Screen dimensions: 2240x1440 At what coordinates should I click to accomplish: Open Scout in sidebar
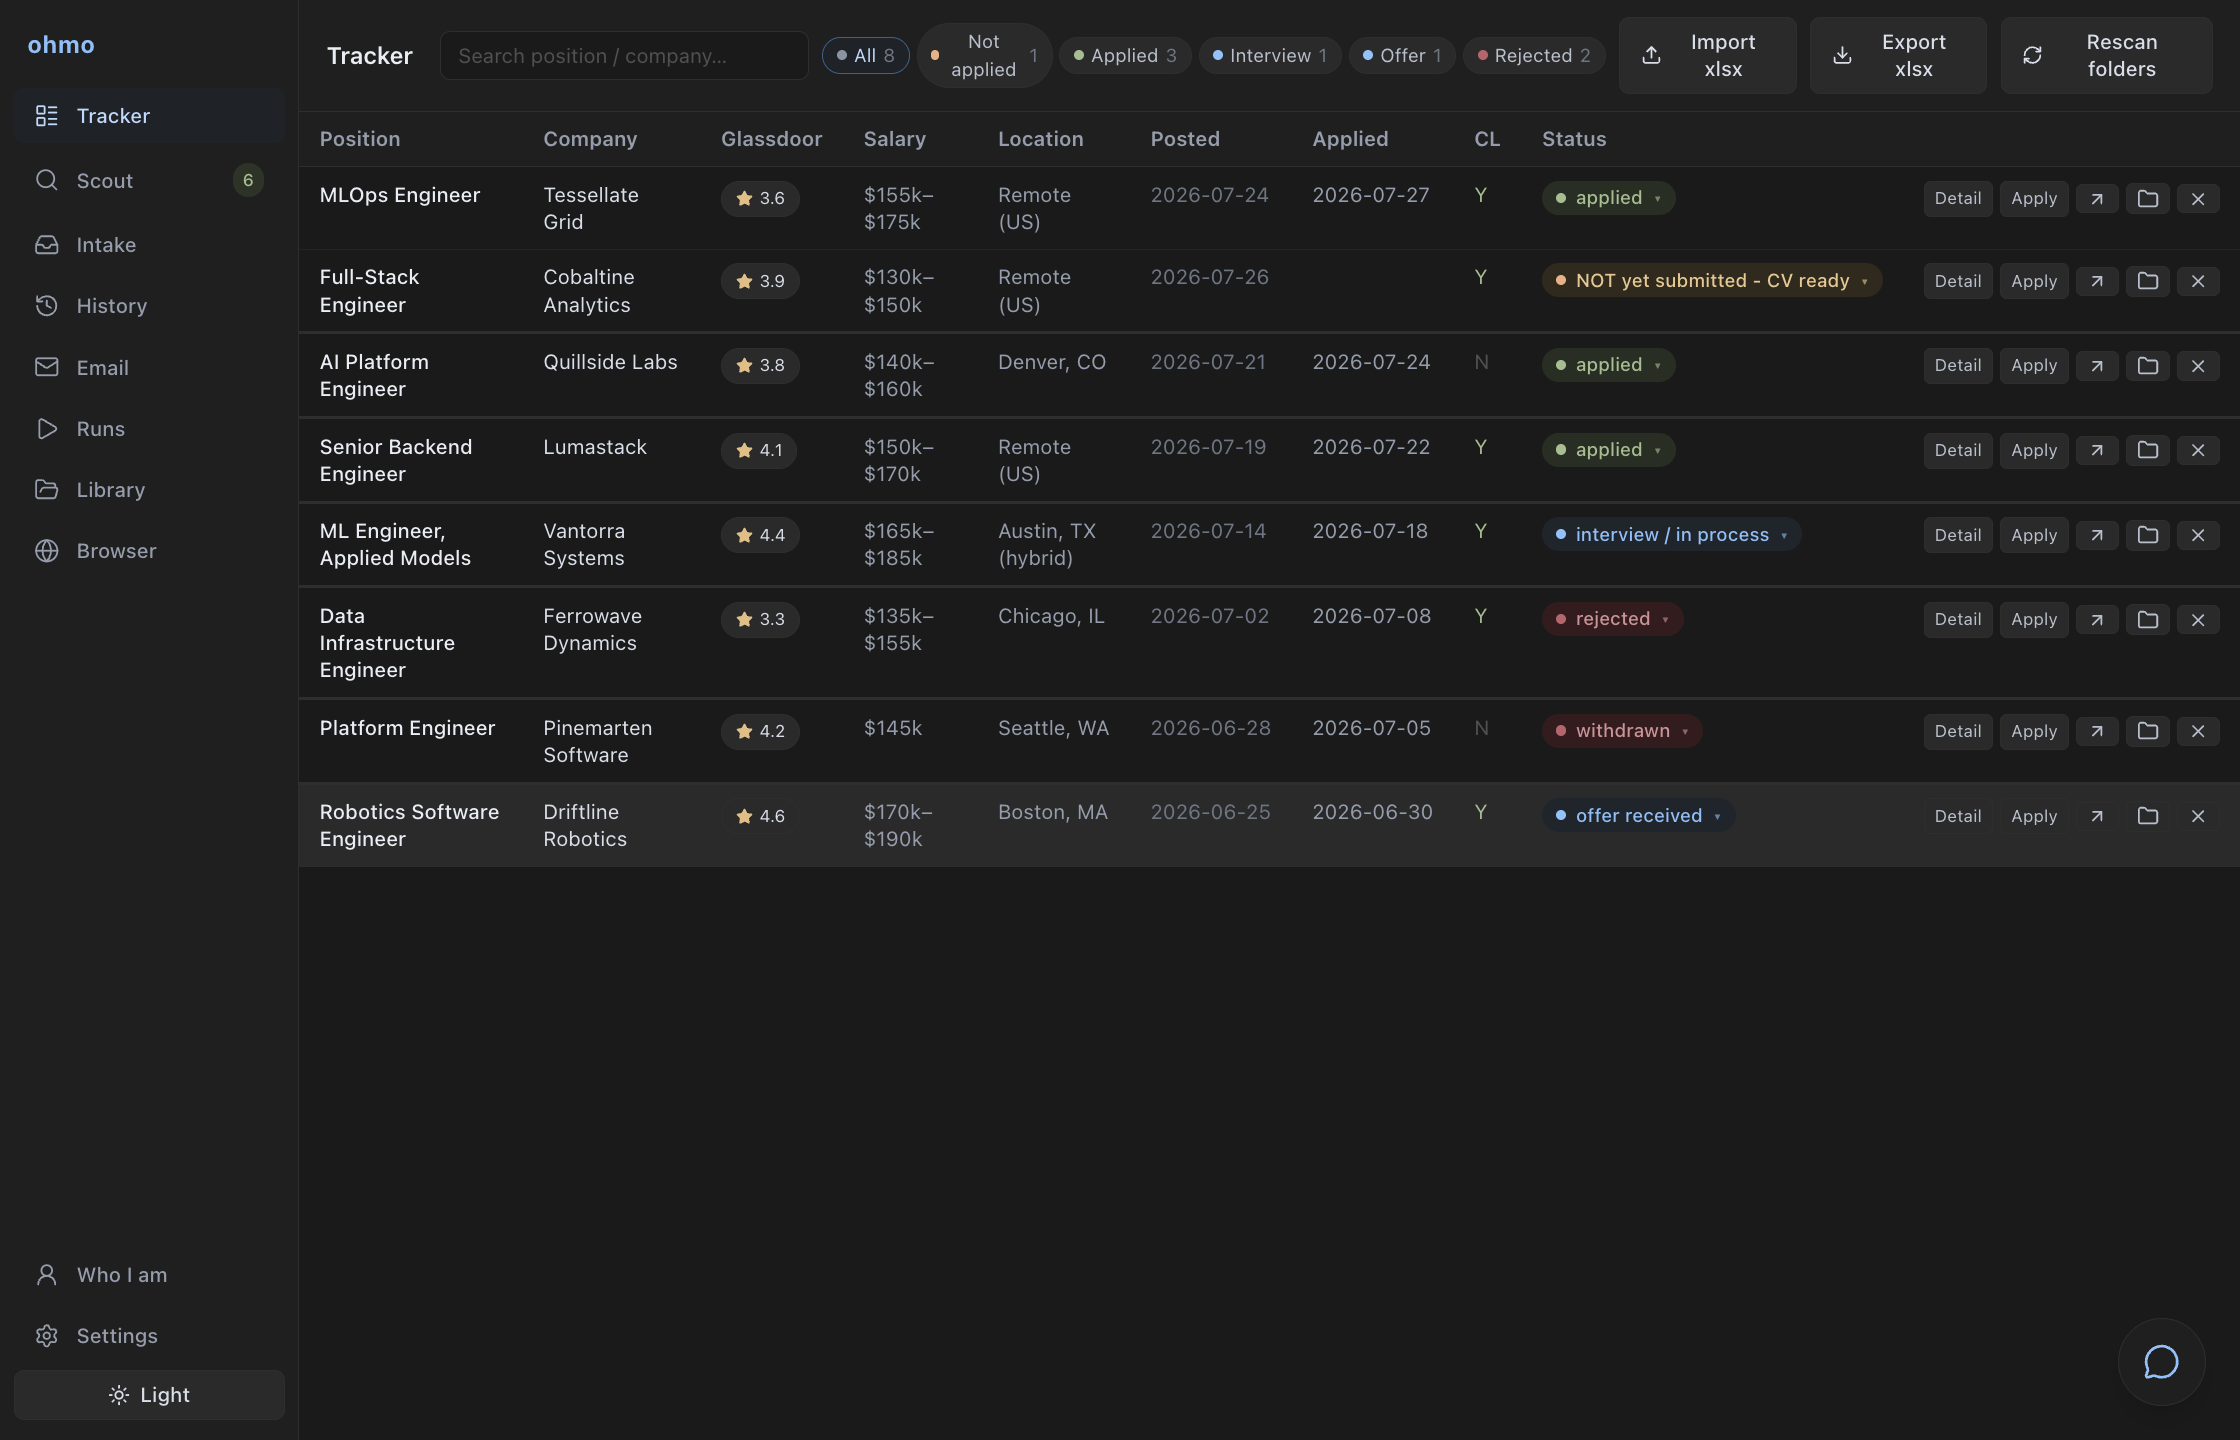(149, 181)
